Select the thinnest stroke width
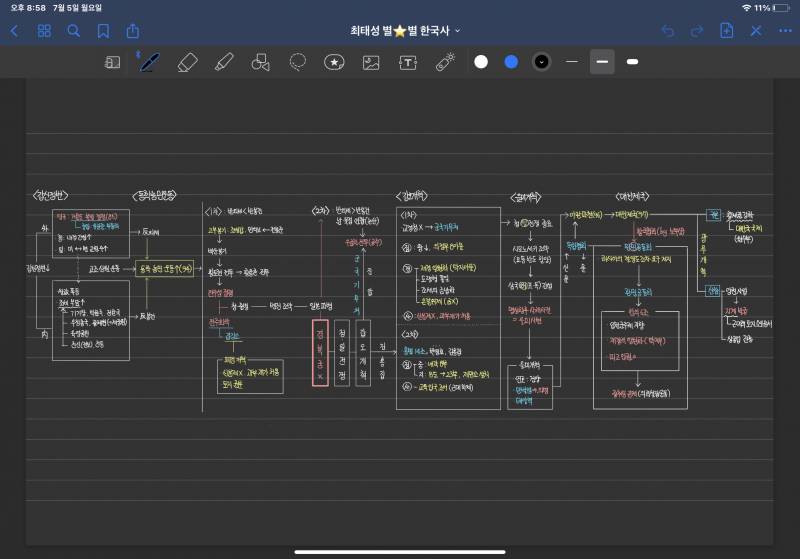 [x=572, y=62]
